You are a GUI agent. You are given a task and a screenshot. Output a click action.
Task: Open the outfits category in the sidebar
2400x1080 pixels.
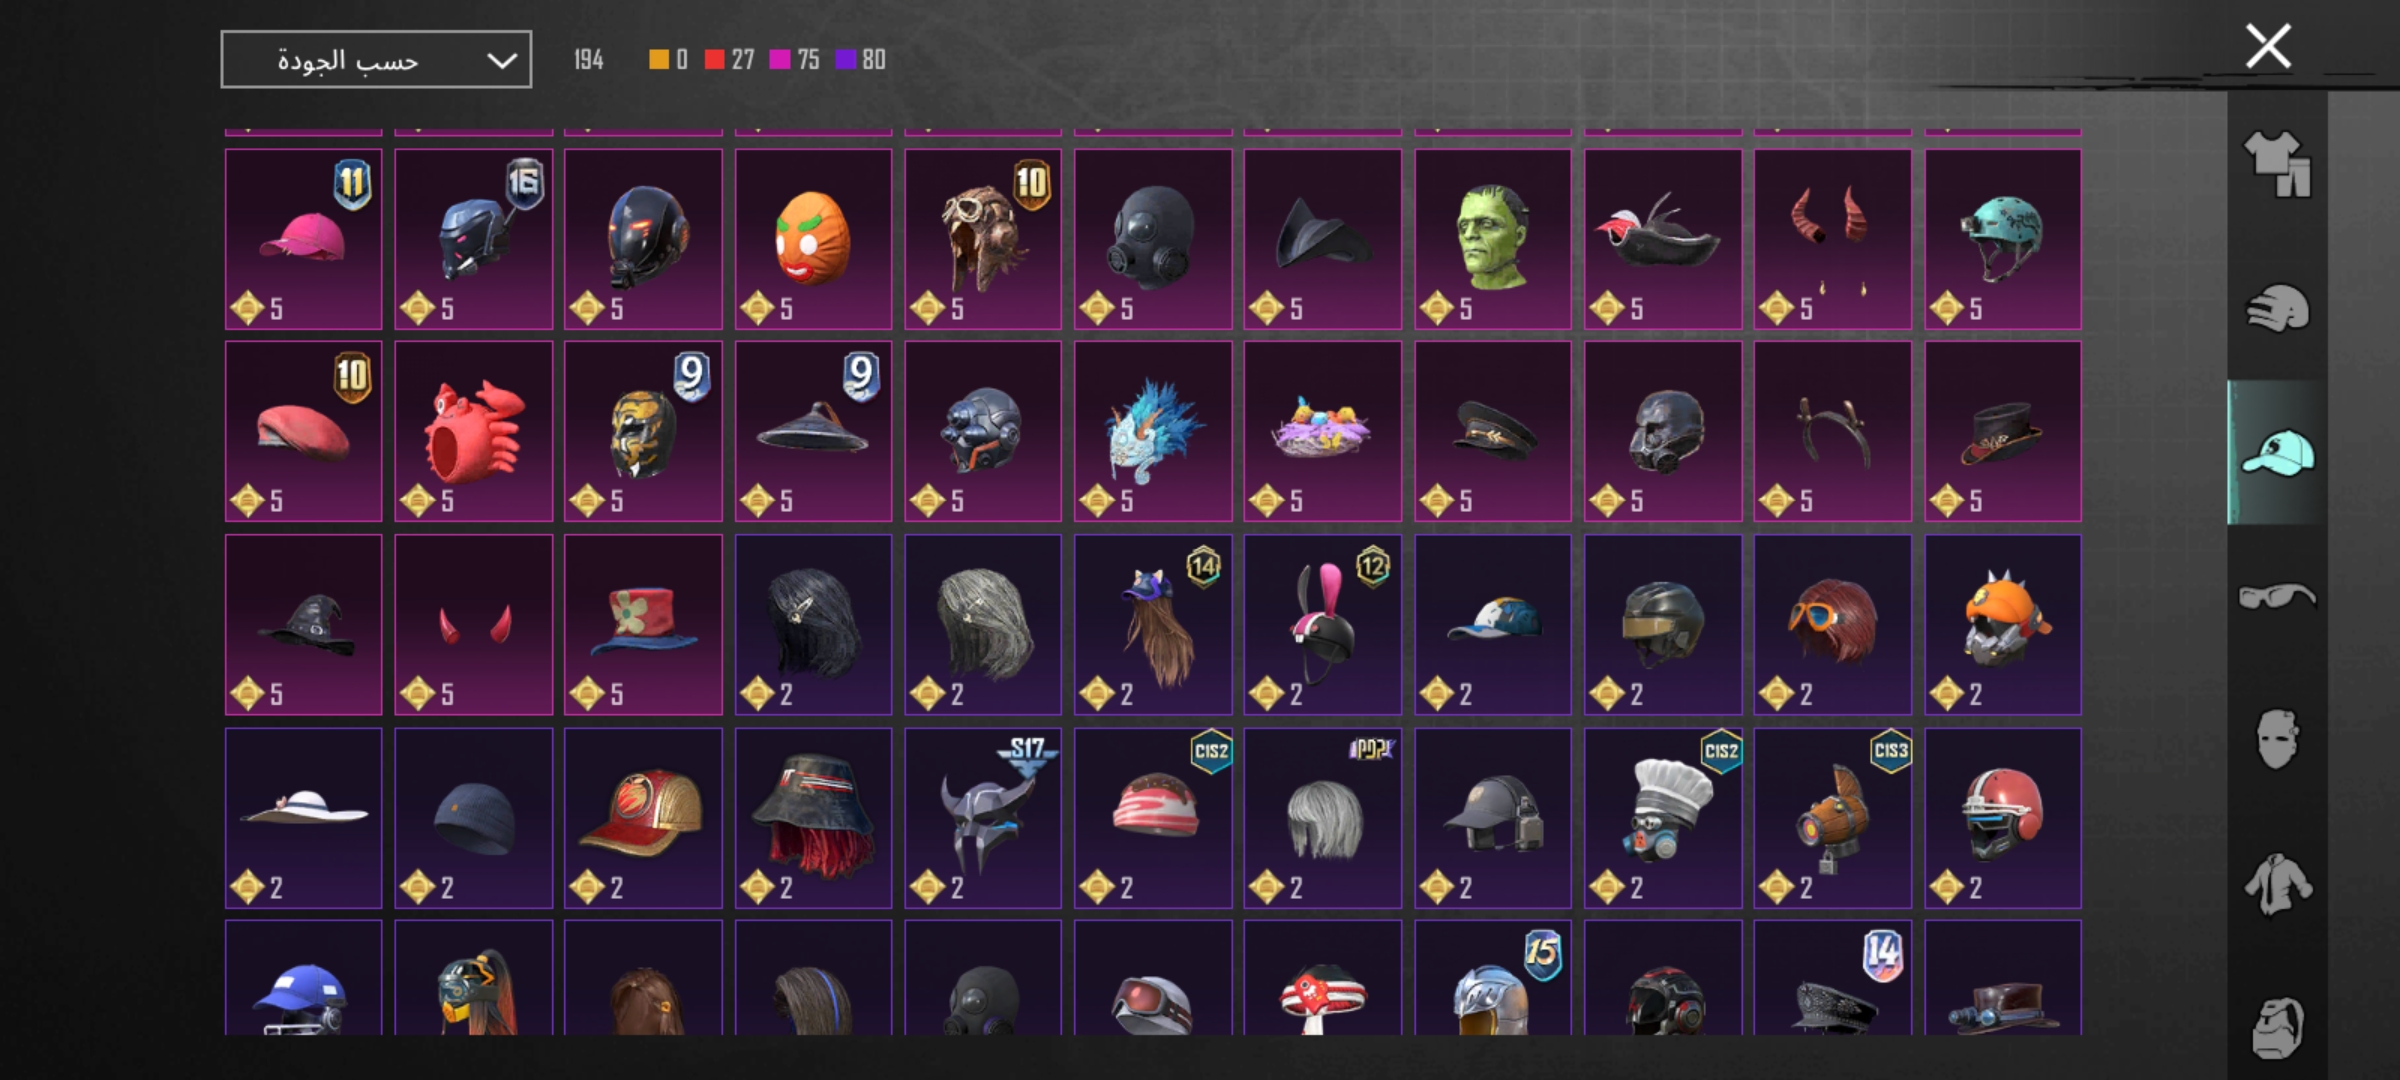[x=2277, y=164]
